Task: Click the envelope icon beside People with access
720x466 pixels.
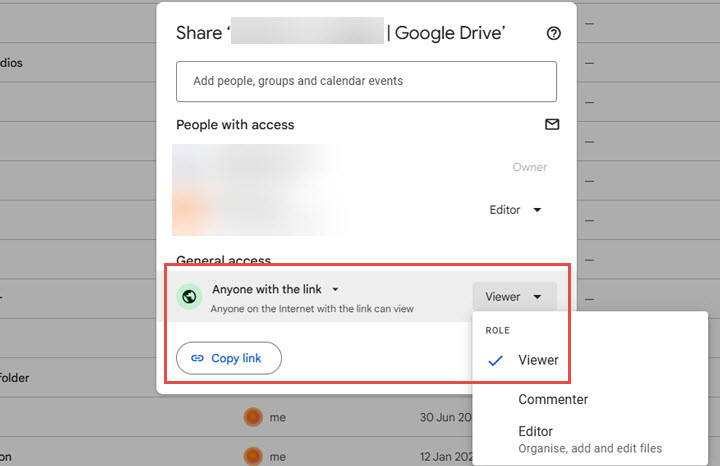Action: point(552,125)
